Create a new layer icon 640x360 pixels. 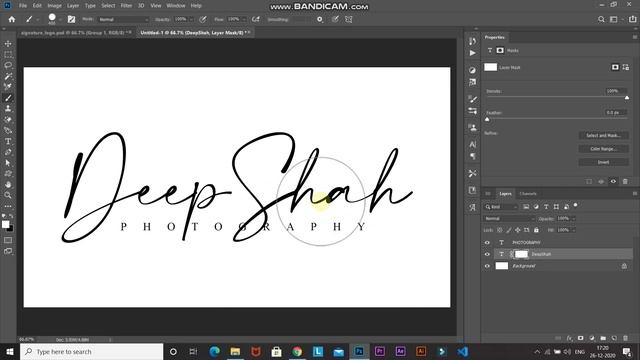pyautogui.click(x=614, y=338)
